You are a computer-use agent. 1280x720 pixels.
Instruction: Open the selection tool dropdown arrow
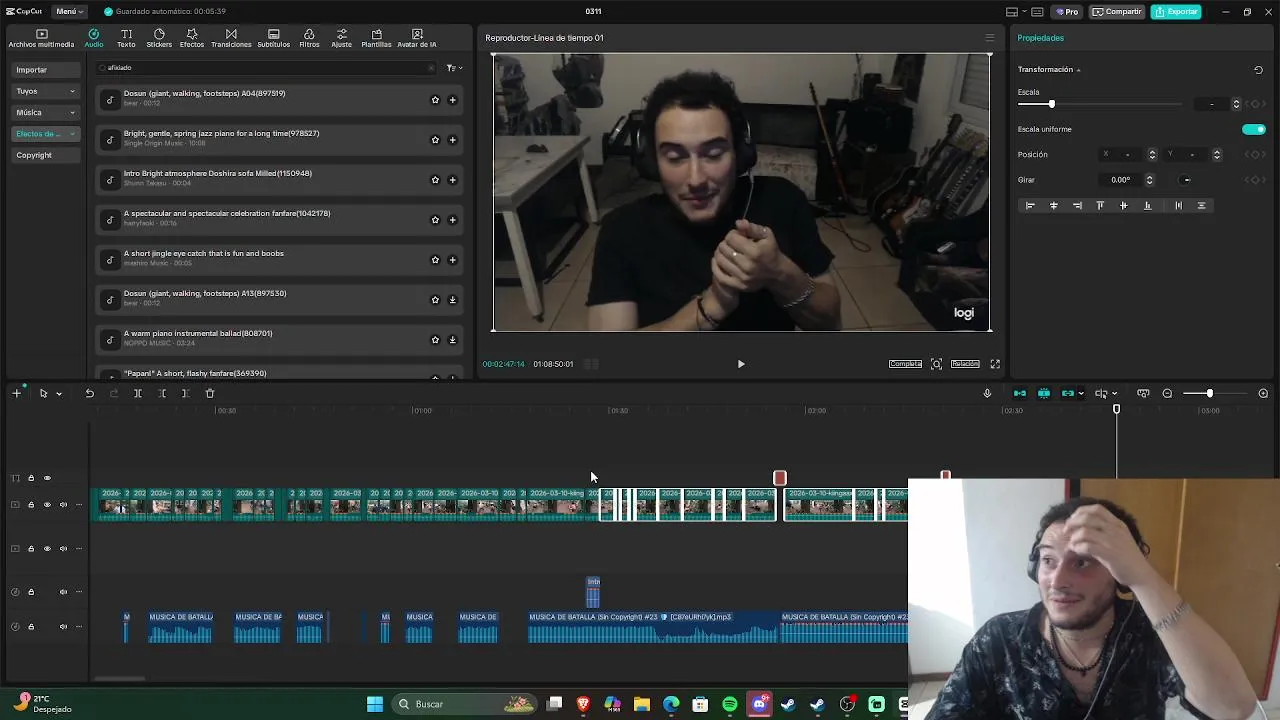[59, 394]
